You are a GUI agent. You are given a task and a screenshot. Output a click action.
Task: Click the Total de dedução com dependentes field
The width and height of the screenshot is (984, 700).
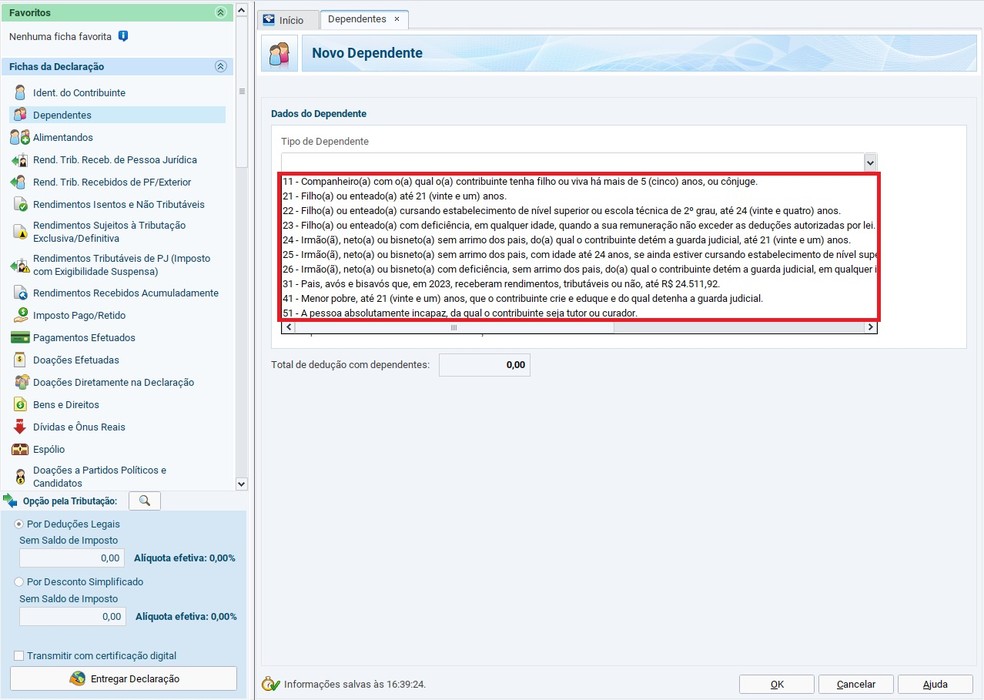pyautogui.click(x=484, y=365)
